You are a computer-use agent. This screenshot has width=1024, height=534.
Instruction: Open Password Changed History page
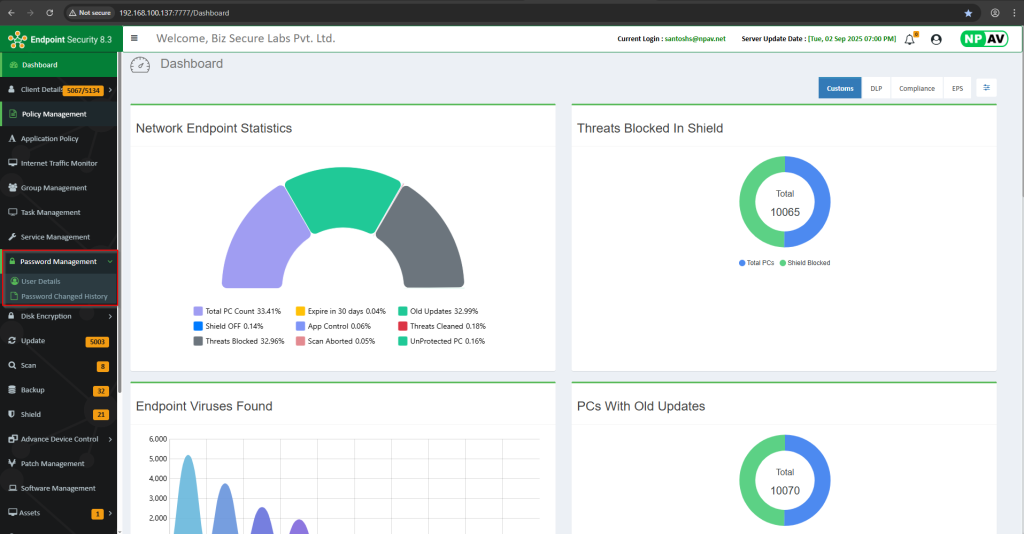64,296
